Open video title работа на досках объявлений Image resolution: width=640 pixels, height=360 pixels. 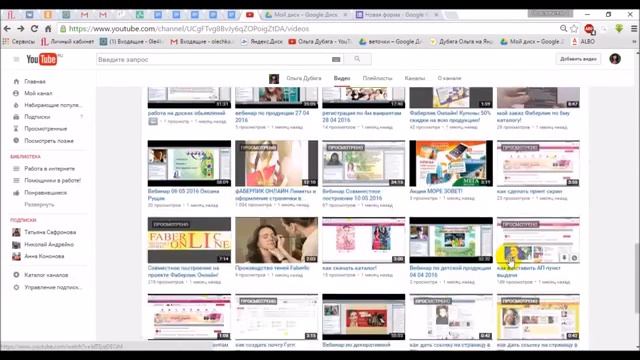tap(187, 113)
